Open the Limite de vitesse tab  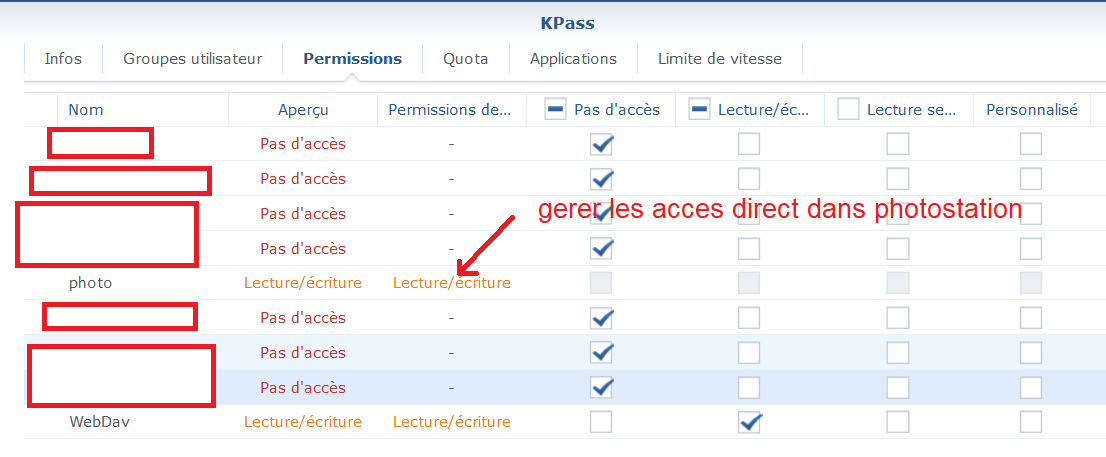tap(719, 59)
